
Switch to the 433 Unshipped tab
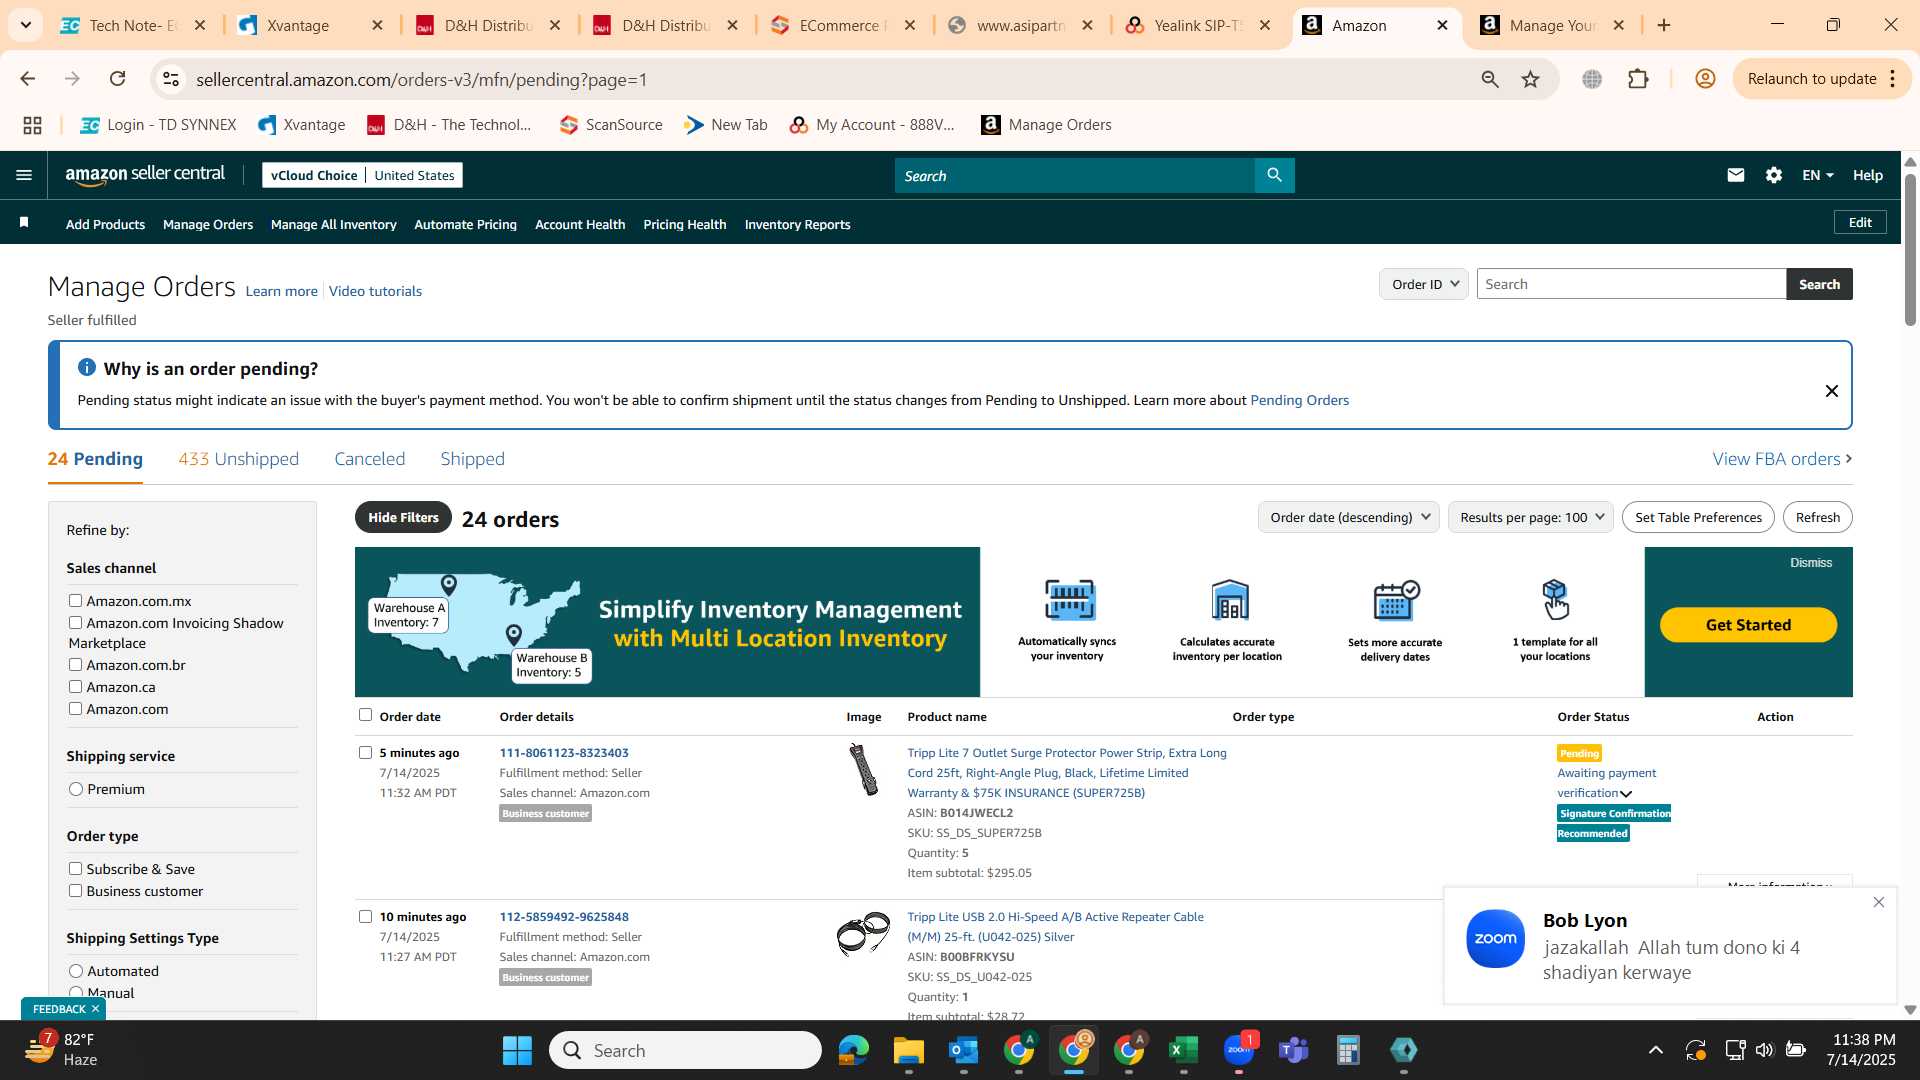tap(238, 459)
